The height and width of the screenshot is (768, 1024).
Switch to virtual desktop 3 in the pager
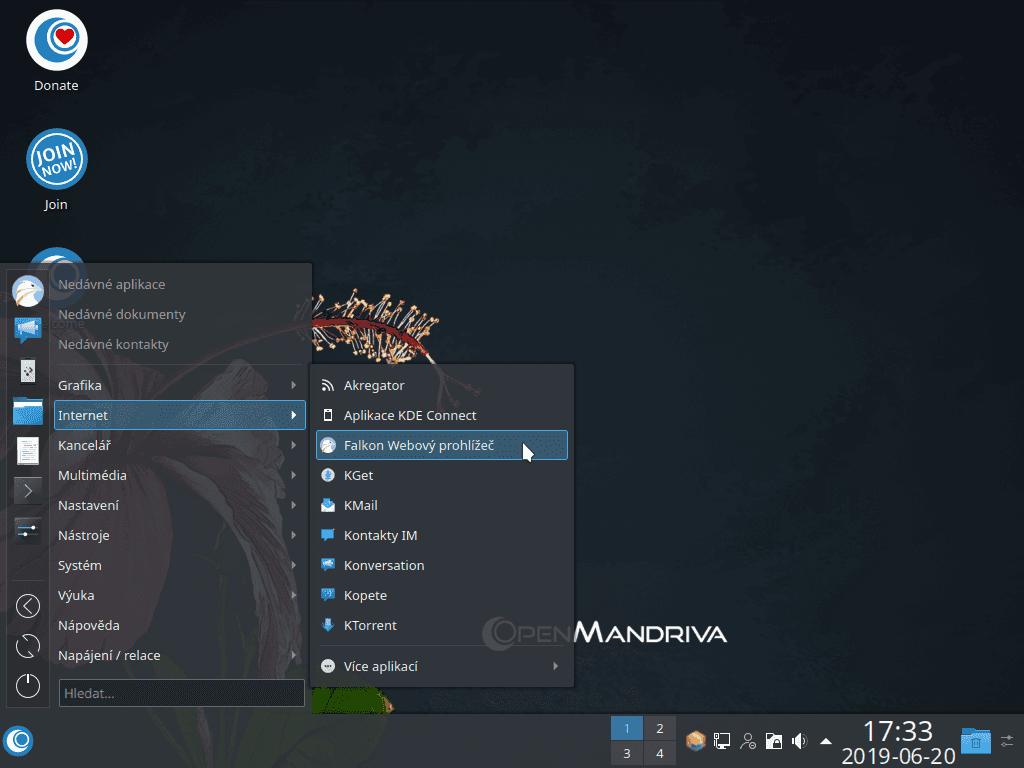[627, 753]
